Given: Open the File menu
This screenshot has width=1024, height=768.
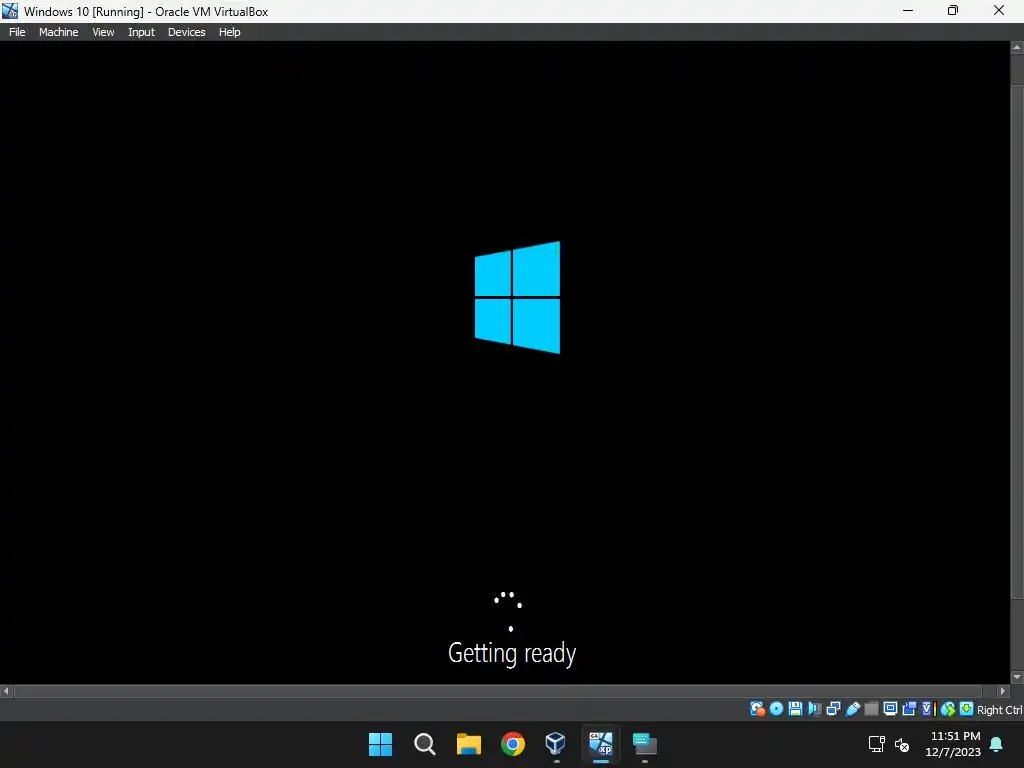Looking at the screenshot, I should point(17,32).
